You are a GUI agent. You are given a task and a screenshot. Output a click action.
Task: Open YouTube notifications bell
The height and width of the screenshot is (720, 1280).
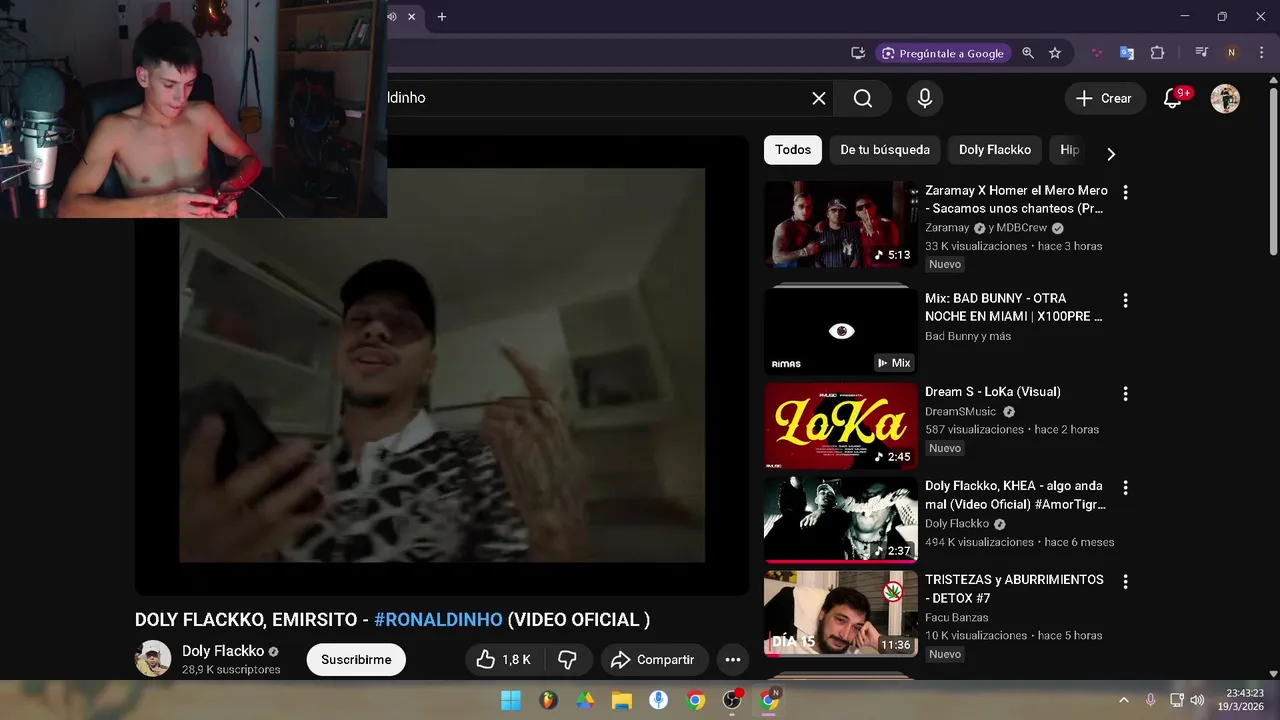[x=1173, y=98]
